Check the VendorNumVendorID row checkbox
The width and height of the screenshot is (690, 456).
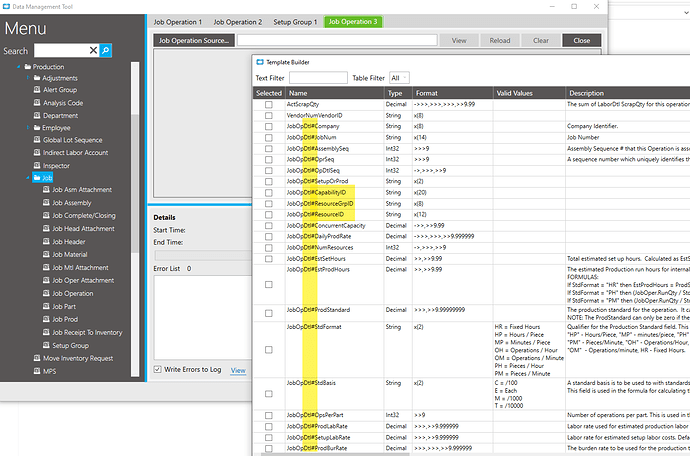(x=268, y=115)
